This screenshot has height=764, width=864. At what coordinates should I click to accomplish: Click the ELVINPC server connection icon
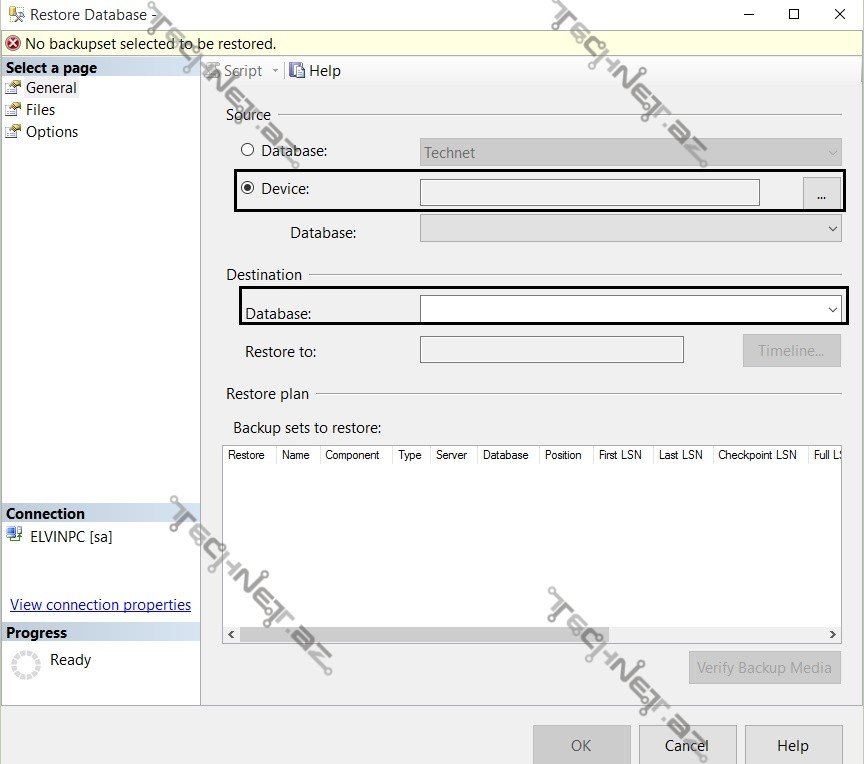pyautogui.click(x=15, y=536)
